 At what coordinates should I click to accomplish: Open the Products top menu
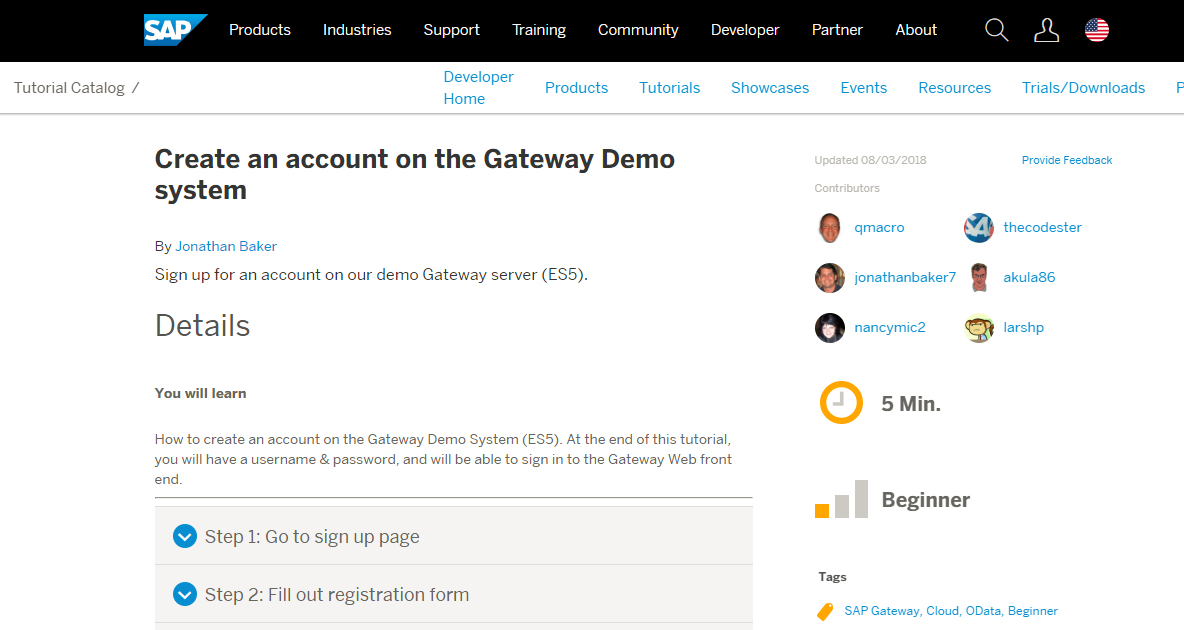click(260, 30)
